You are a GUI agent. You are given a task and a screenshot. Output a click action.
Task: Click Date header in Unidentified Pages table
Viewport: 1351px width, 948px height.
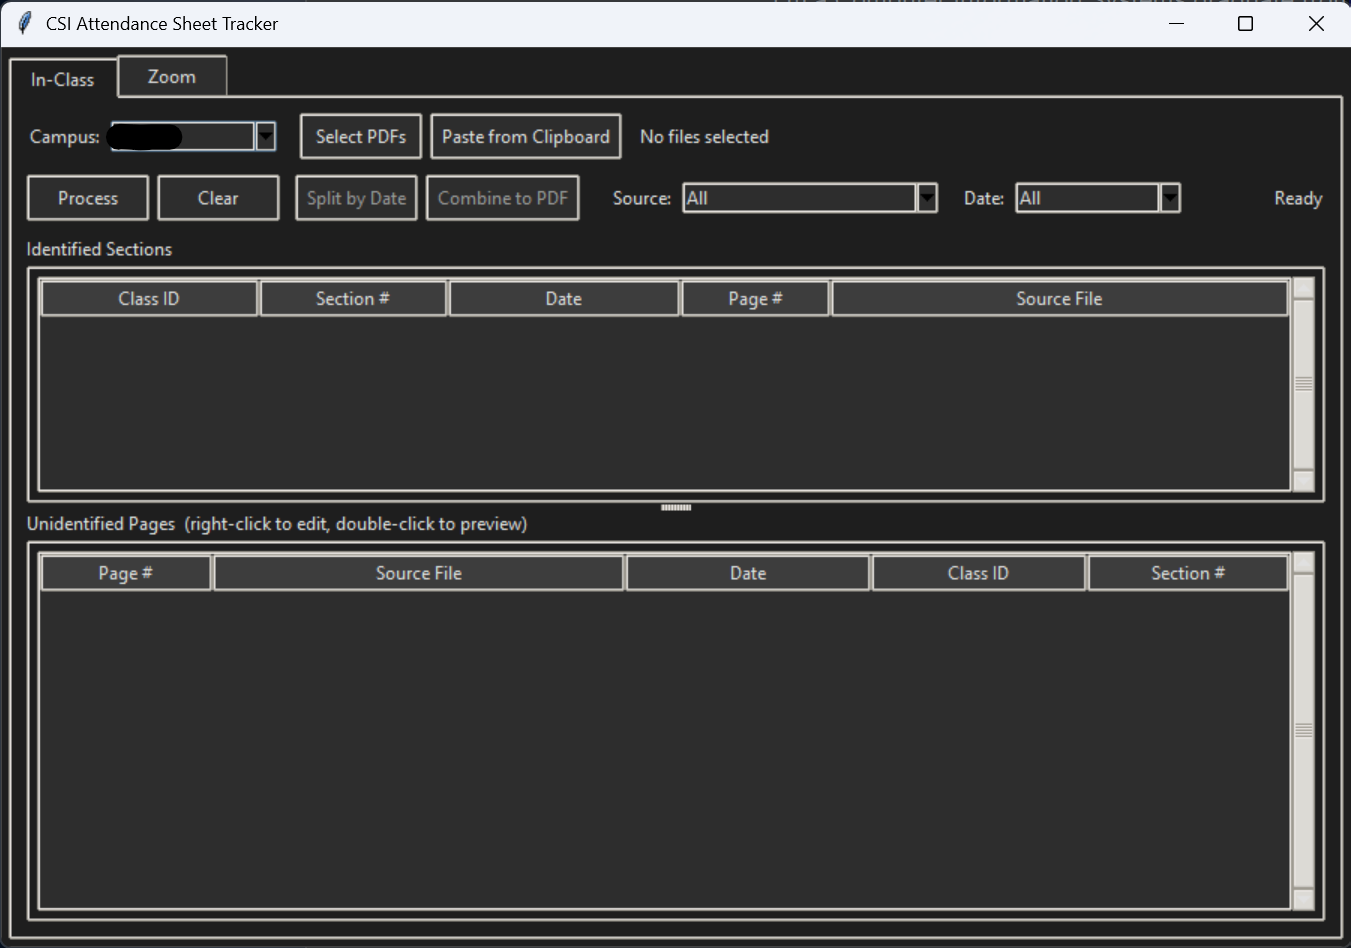point(748,573)
